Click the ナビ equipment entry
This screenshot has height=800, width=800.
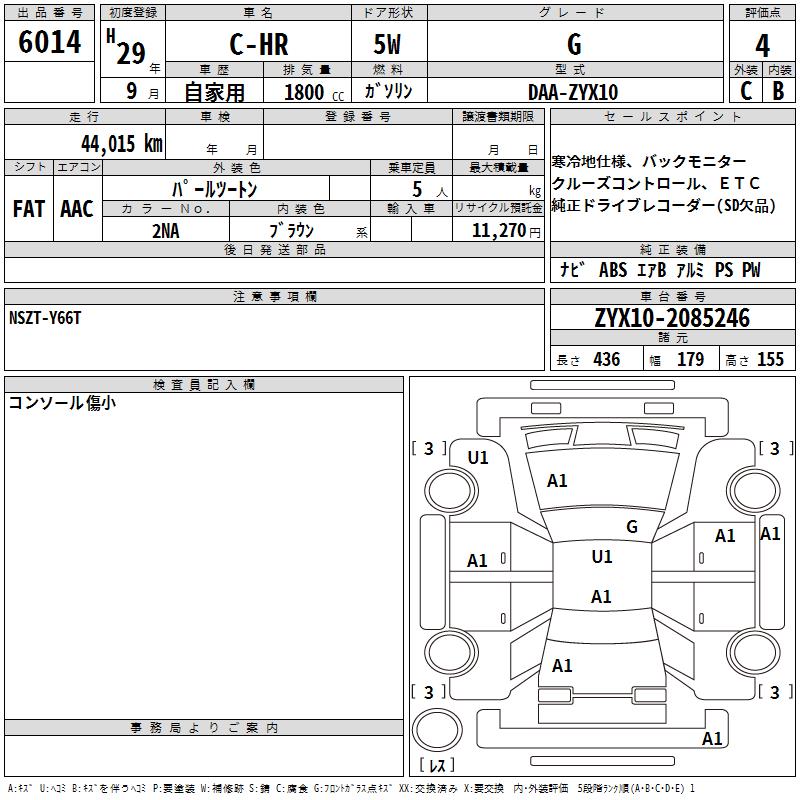[572, 269]
